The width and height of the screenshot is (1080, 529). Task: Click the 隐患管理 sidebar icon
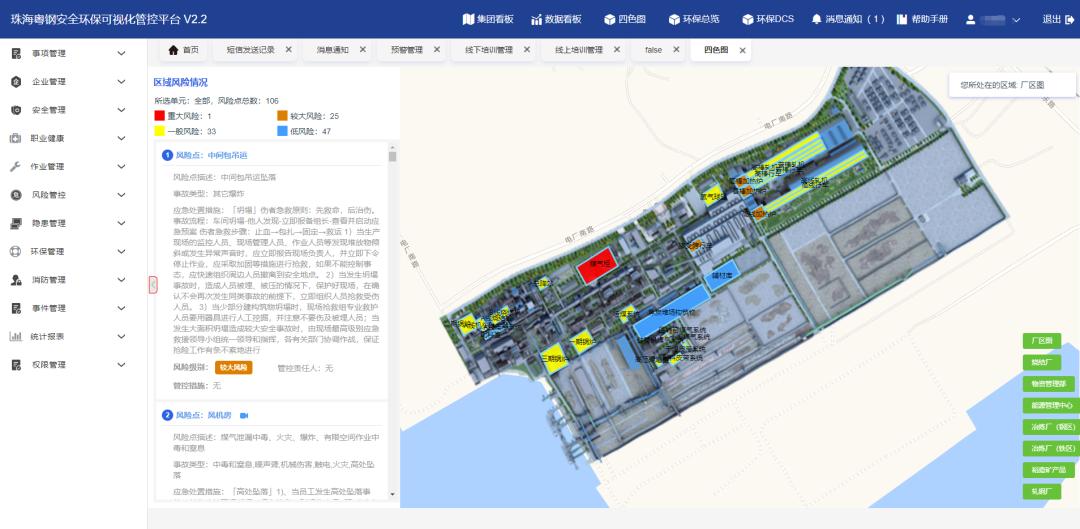tap(16, 223)
